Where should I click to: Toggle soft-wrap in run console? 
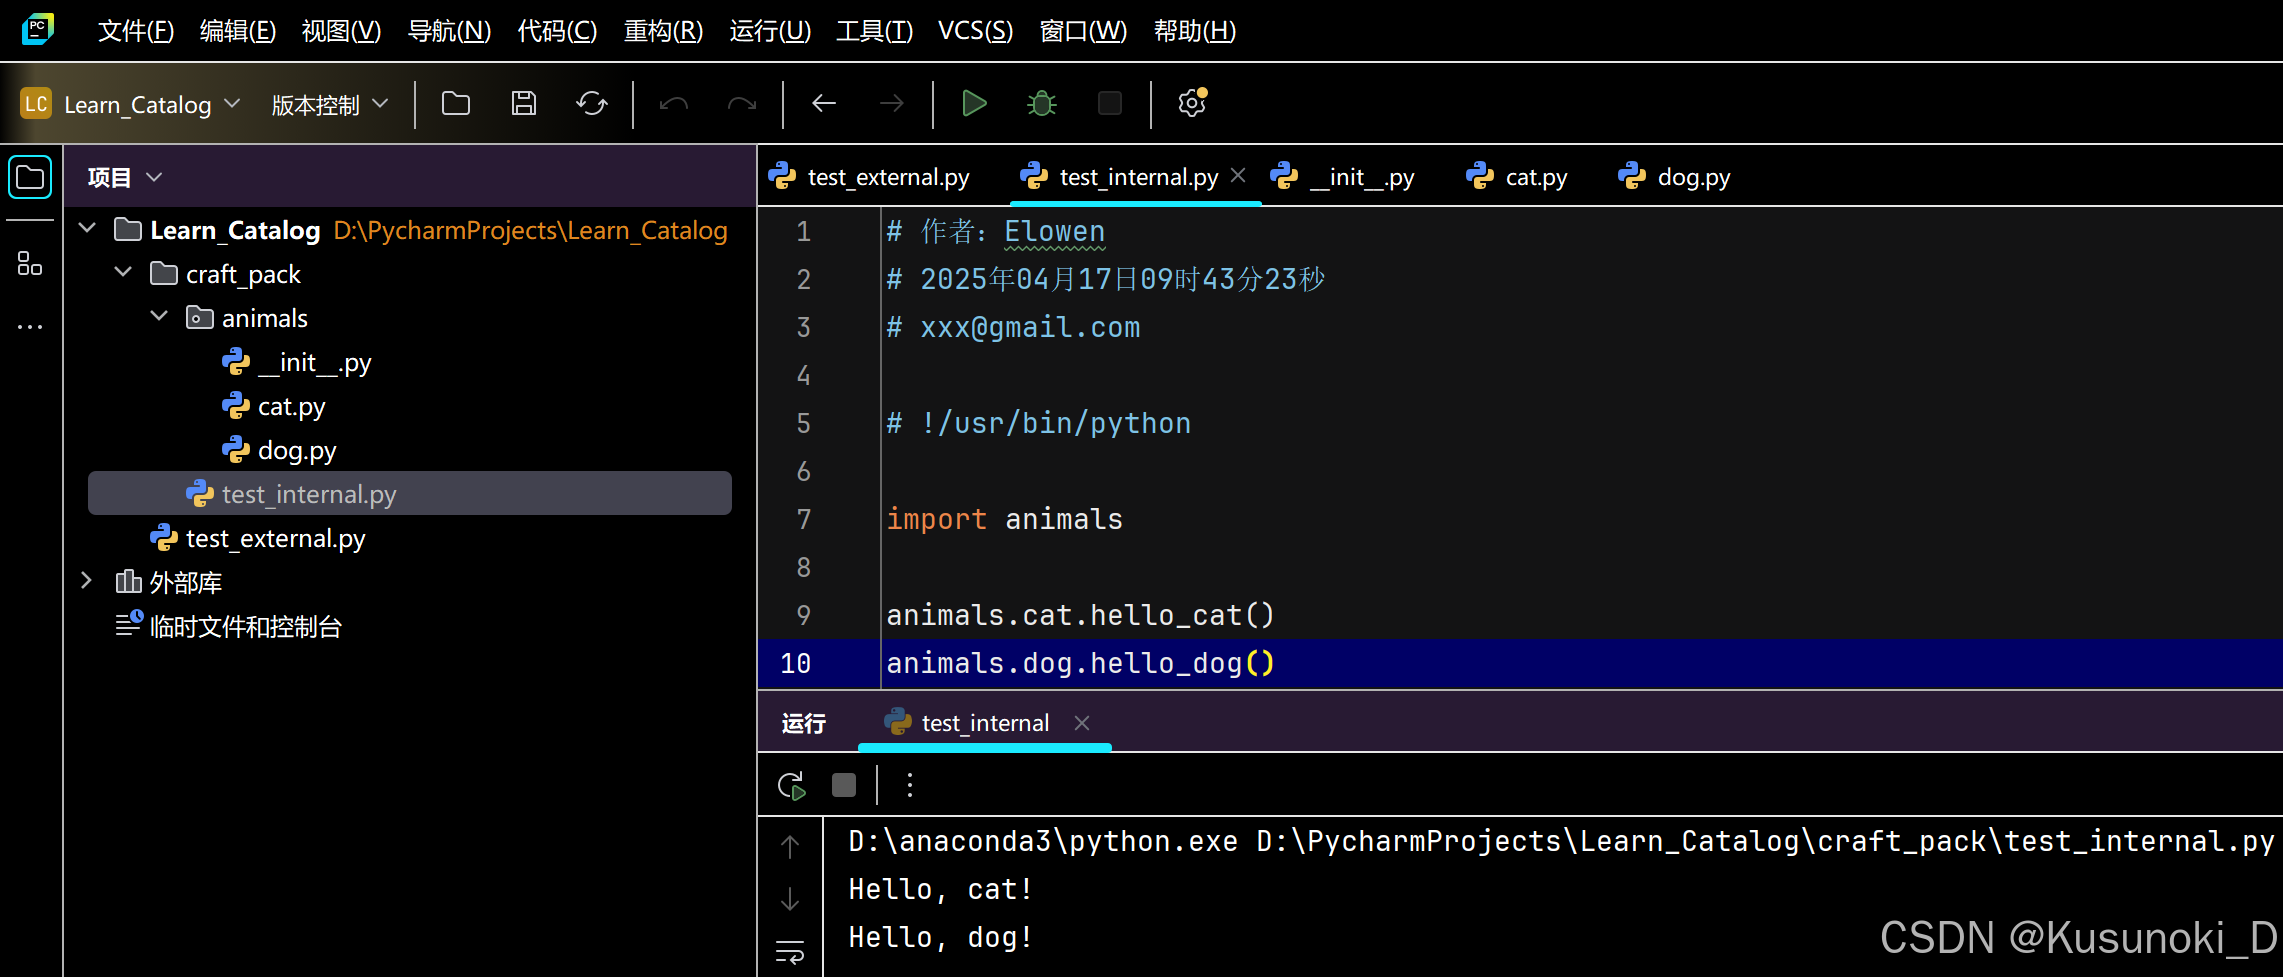click(x=790, y=952)
